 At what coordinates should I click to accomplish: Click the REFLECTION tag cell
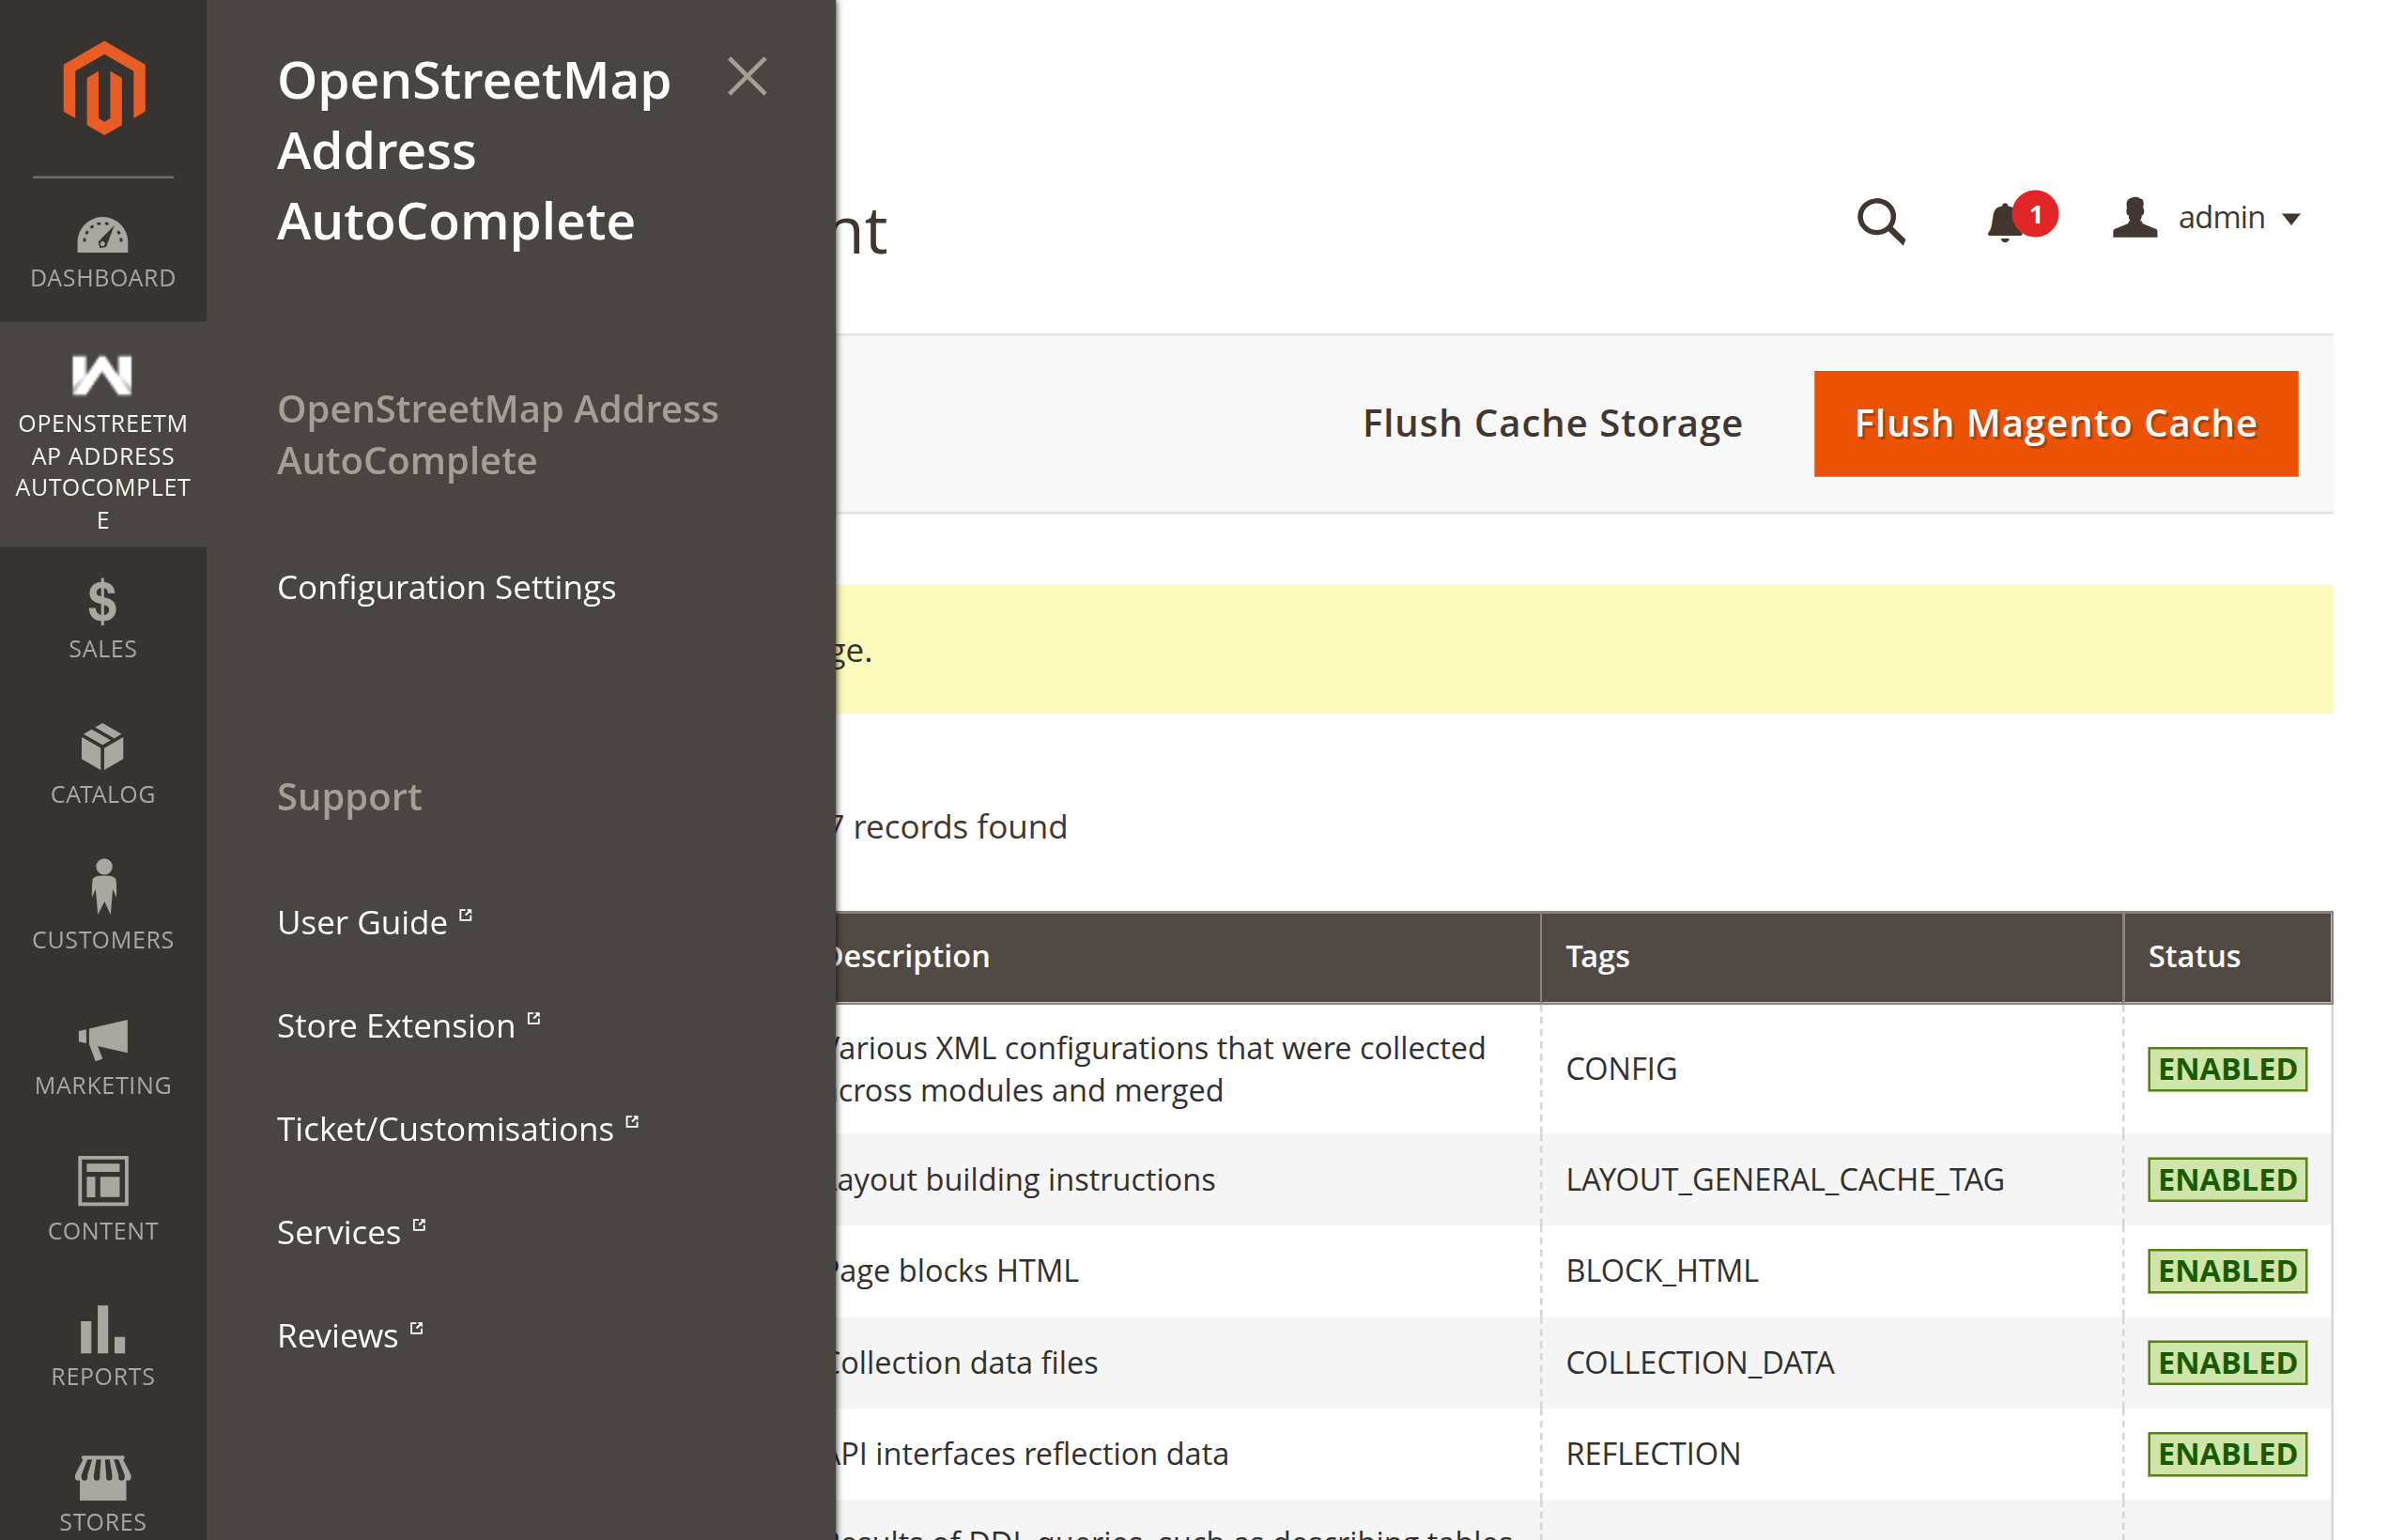[1653, 1453]
